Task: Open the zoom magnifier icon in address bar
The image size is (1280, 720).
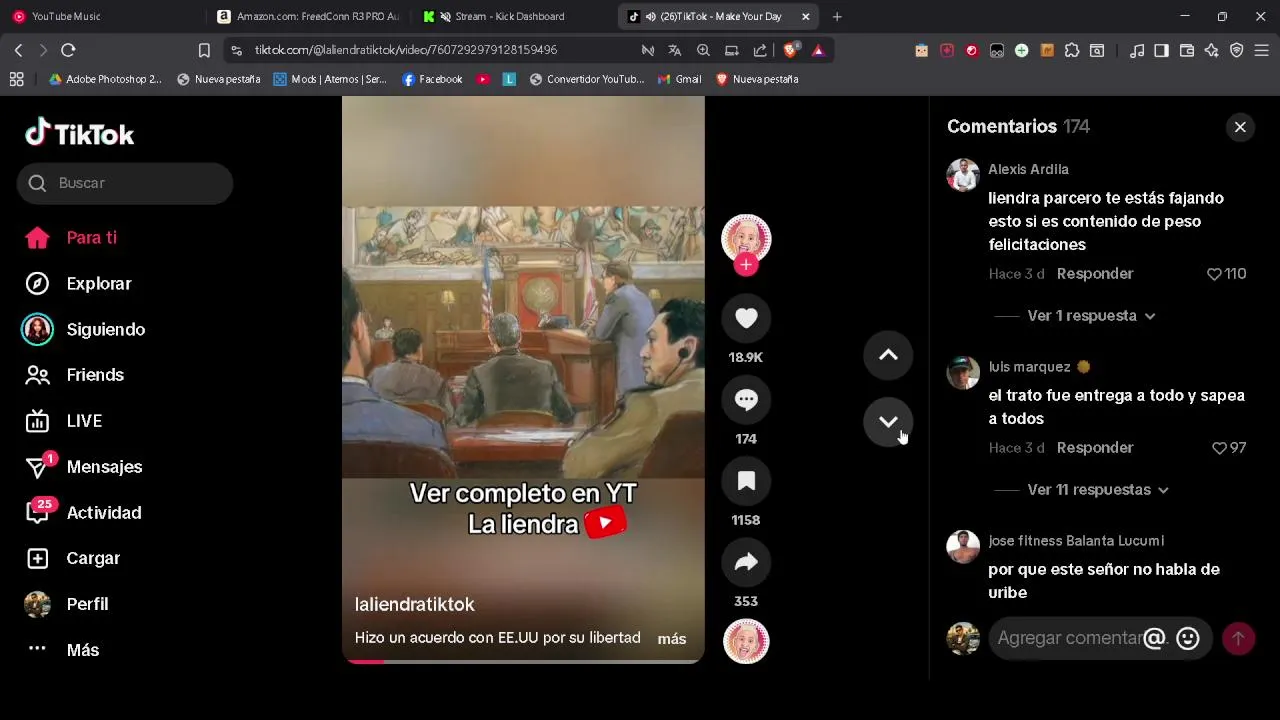Action: 703,50
